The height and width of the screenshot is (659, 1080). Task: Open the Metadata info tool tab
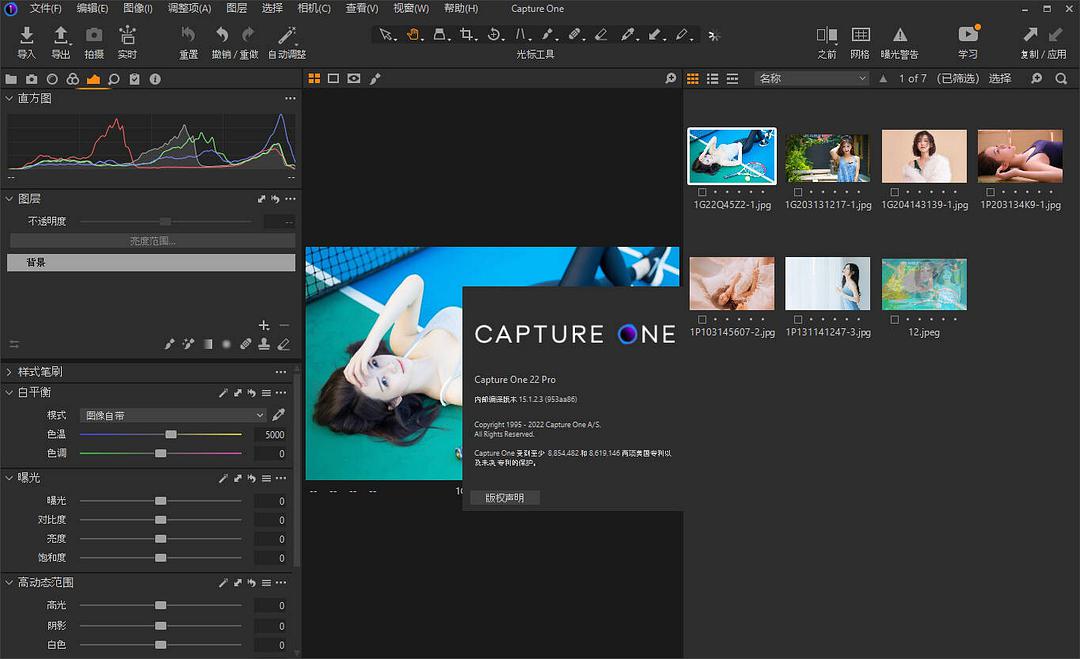pyautogui.click(x=155, y=79)
